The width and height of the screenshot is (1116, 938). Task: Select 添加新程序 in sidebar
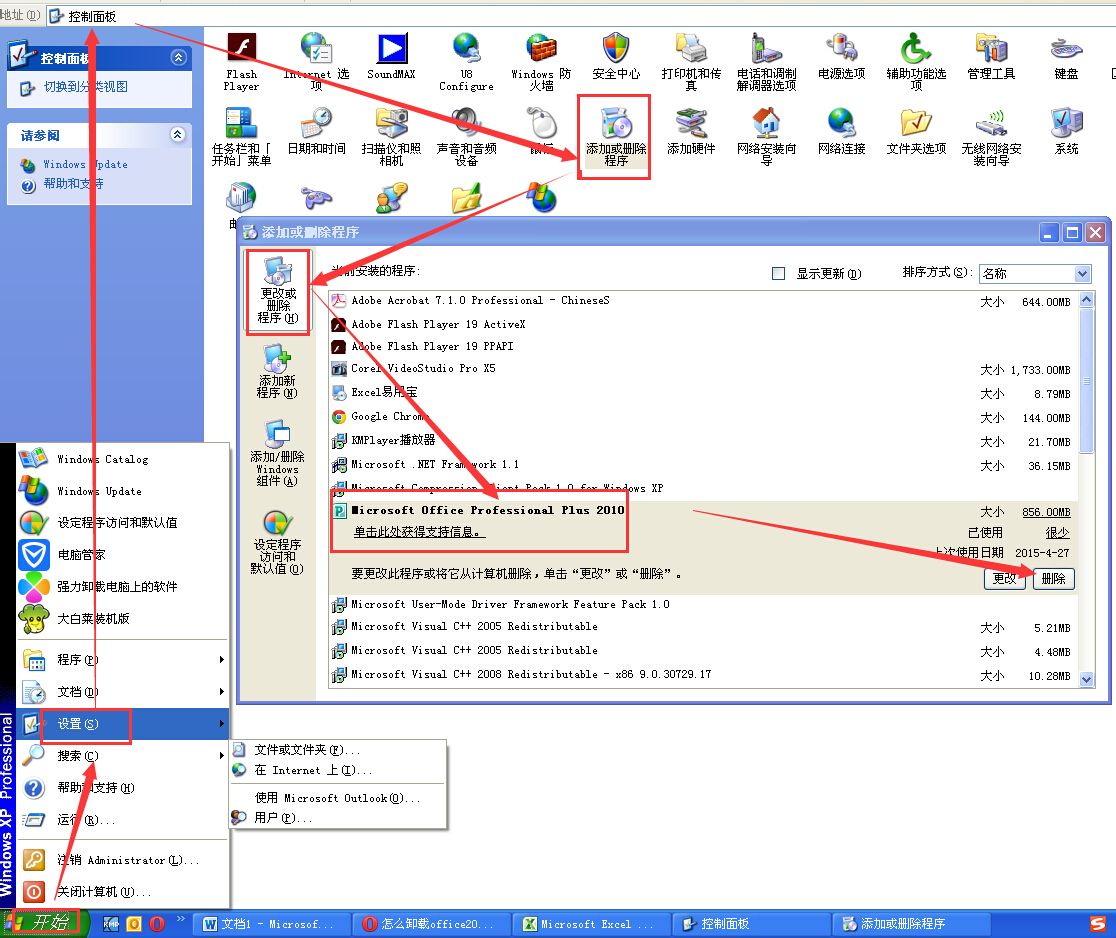point(278,371)
